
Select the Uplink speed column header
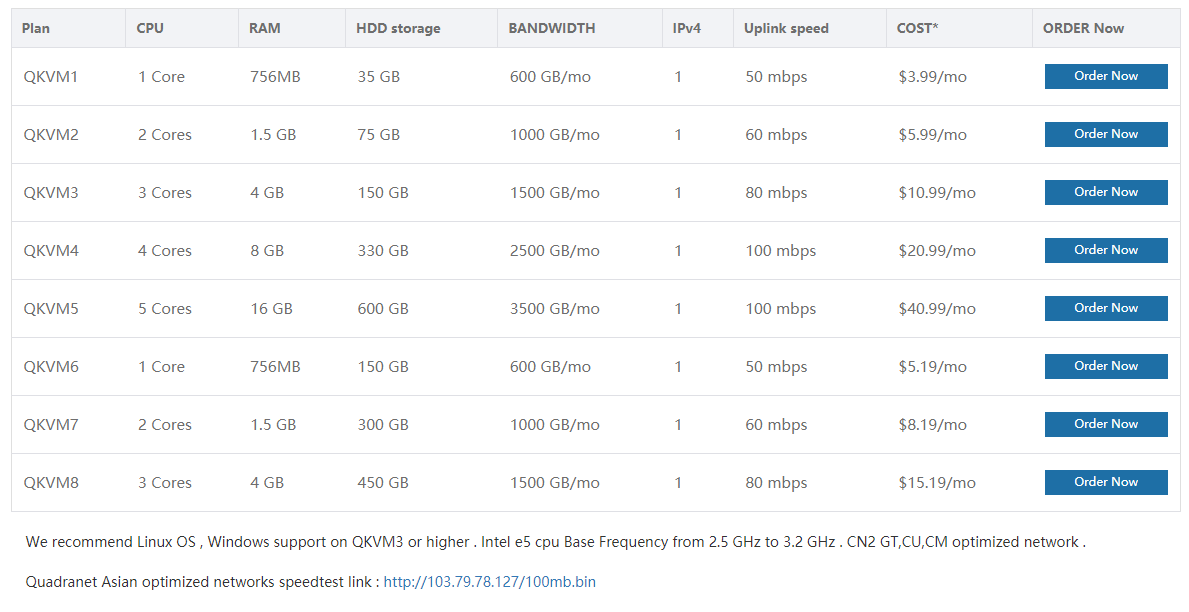(x=786, y=28)
